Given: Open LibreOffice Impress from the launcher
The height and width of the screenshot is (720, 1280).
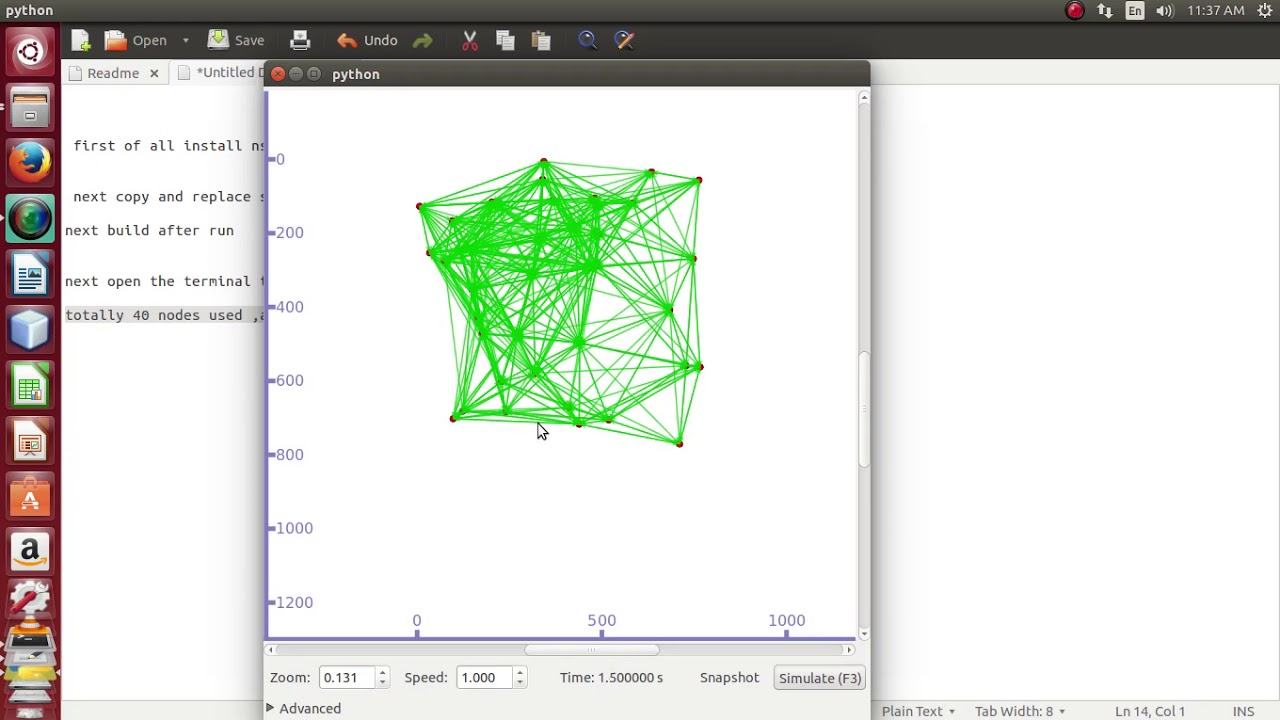Looking at the screenshot, I should point(30,441).
